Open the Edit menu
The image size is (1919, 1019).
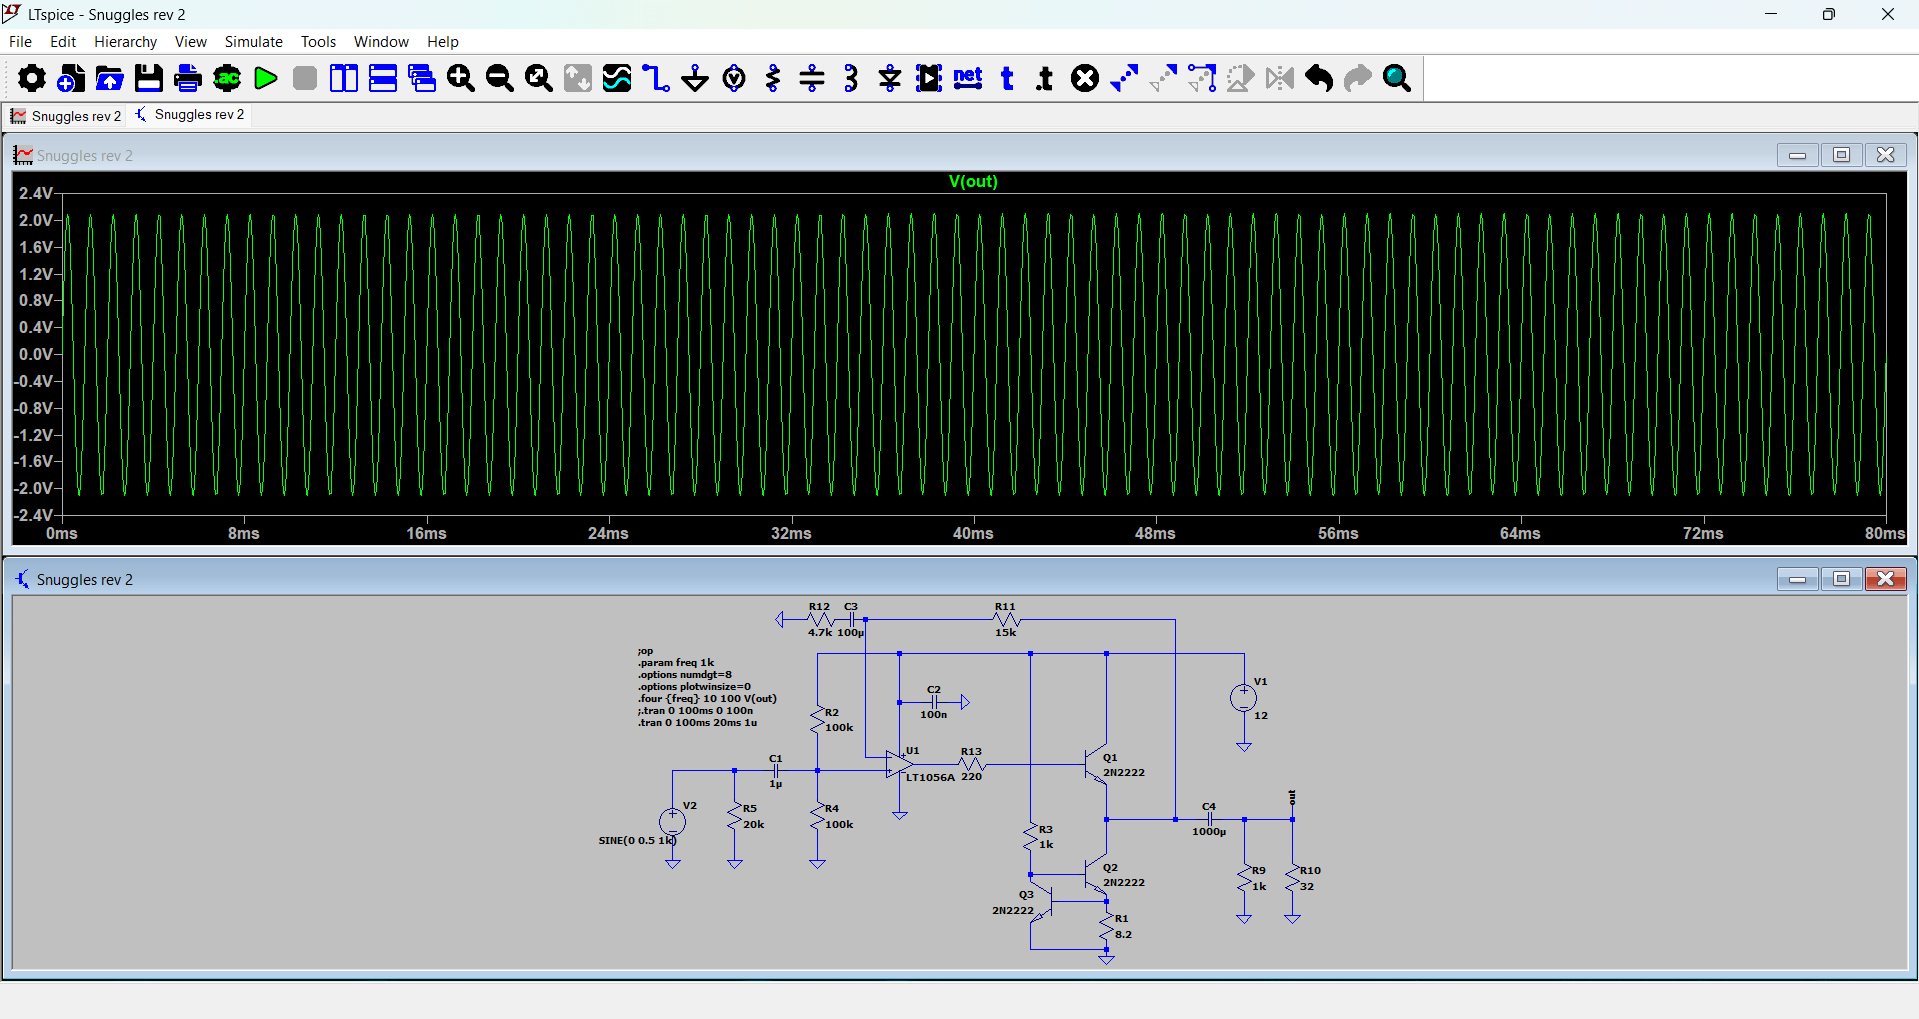[x=63, y=41]
